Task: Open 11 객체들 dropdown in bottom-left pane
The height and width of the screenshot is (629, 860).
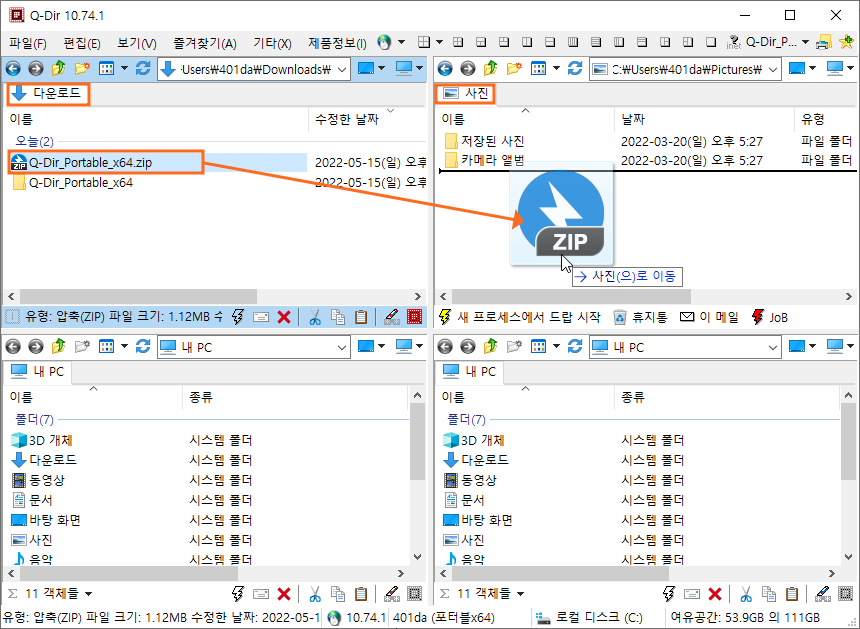Action: click(x=88, y=594)
